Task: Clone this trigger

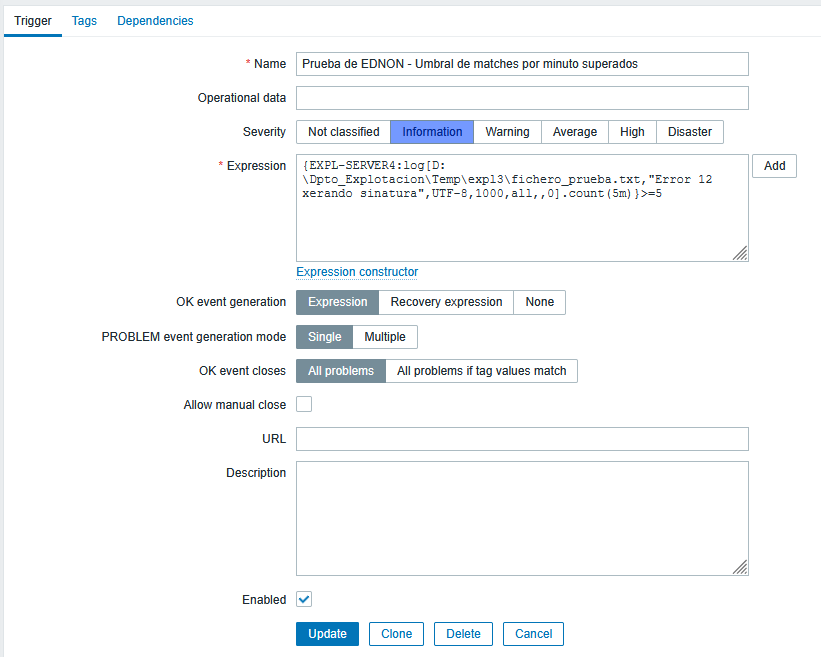Action: (396, 634)
